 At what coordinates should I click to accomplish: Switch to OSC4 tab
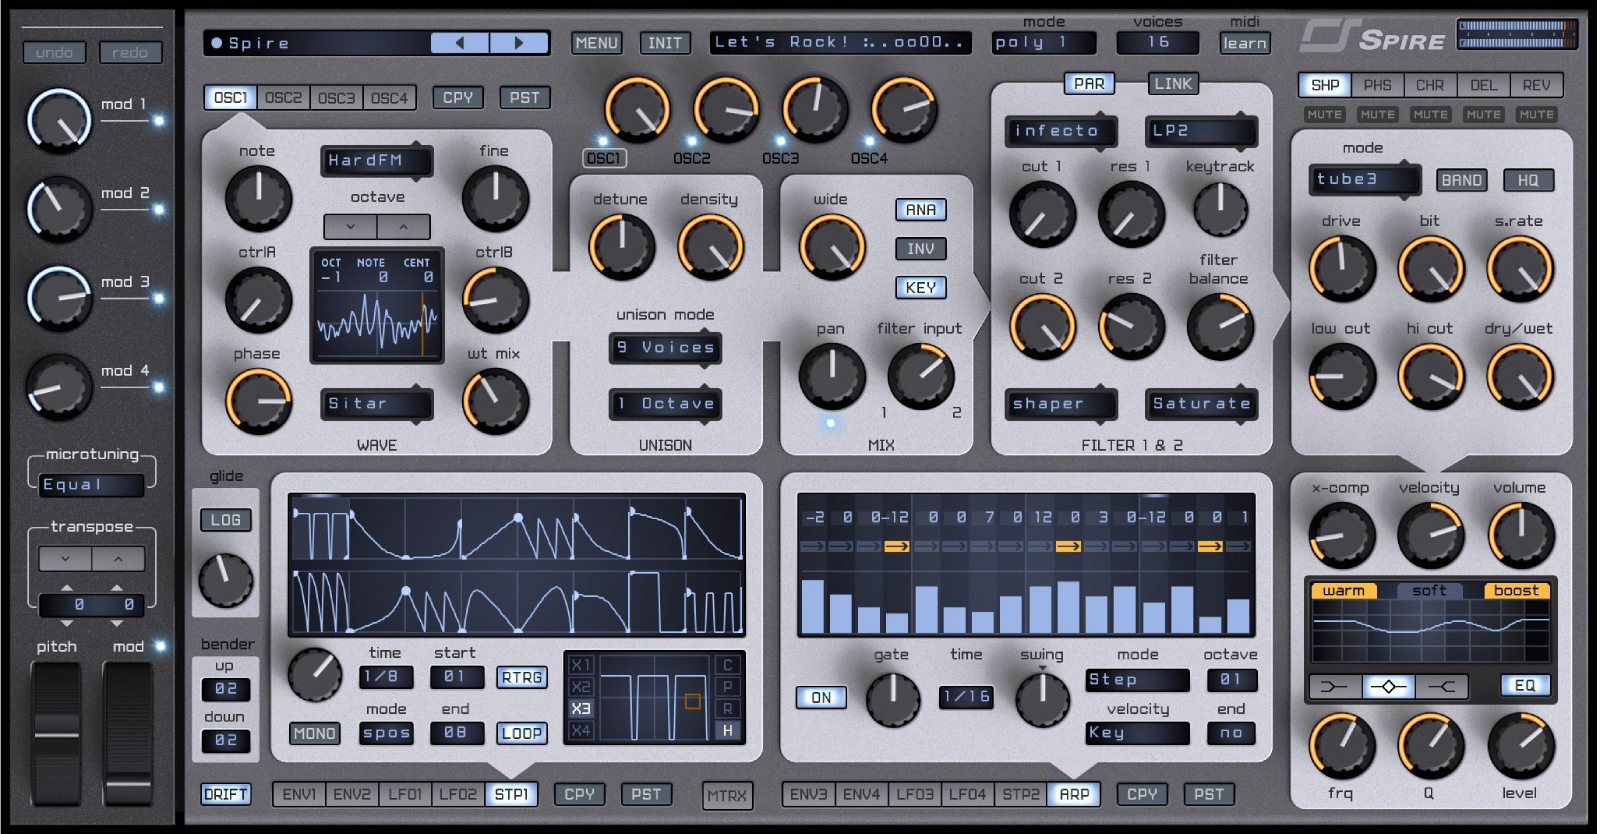(389, 98)
